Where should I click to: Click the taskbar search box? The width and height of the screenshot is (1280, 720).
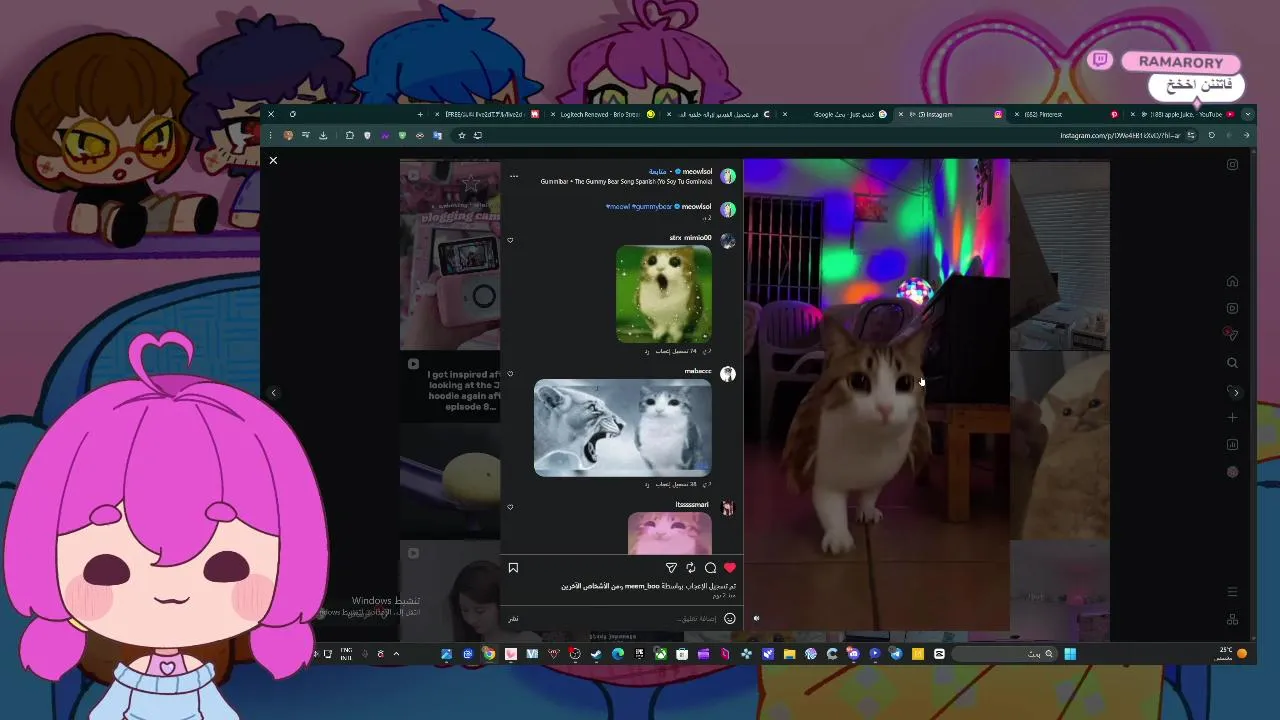[1004, 654]
